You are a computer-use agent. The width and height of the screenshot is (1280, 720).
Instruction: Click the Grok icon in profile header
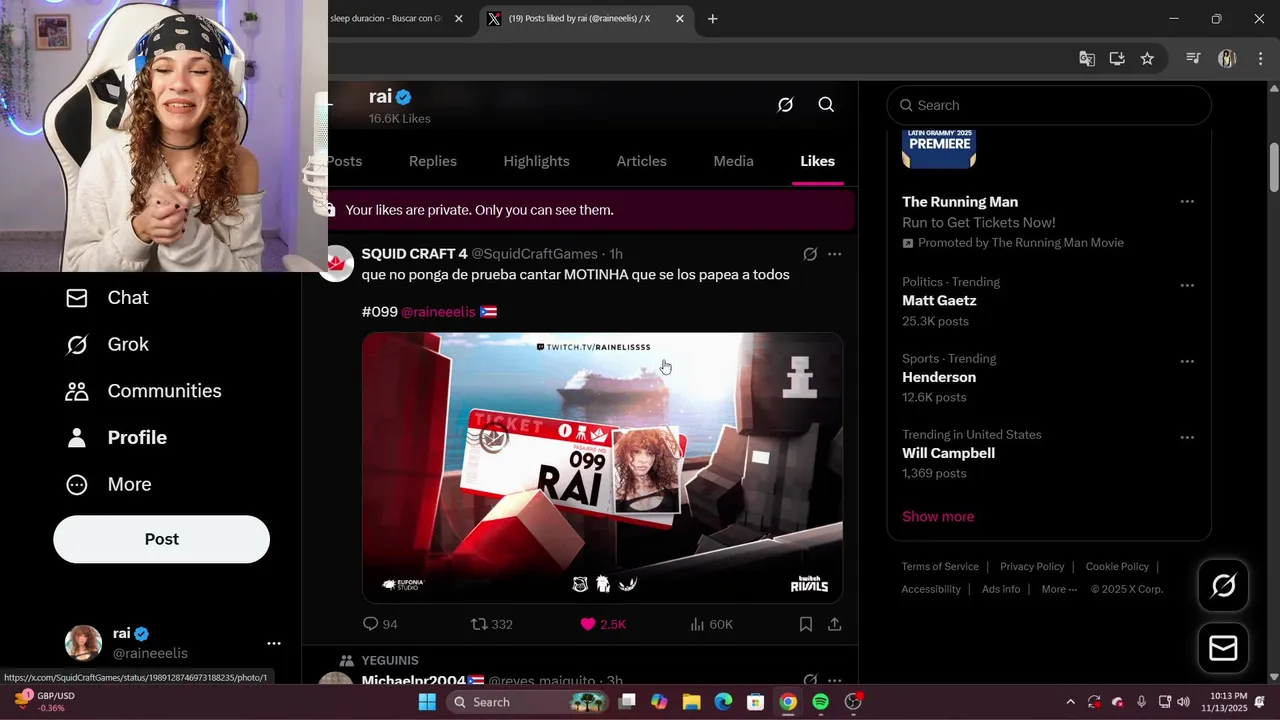tap(785, 105)
